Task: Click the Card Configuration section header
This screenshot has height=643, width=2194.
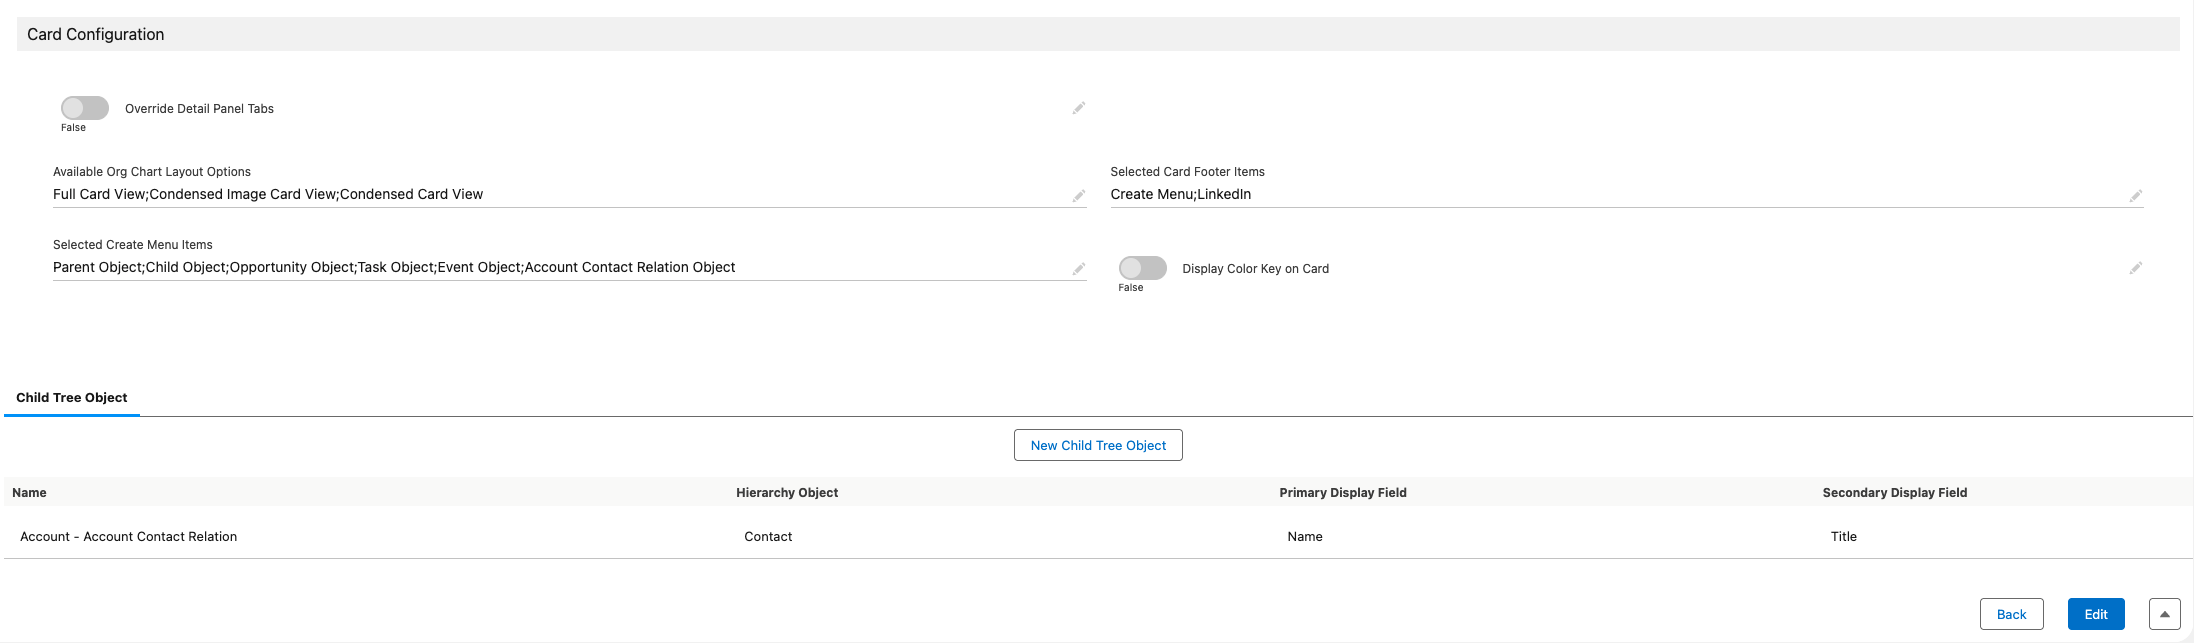Action: pos(96,34)
